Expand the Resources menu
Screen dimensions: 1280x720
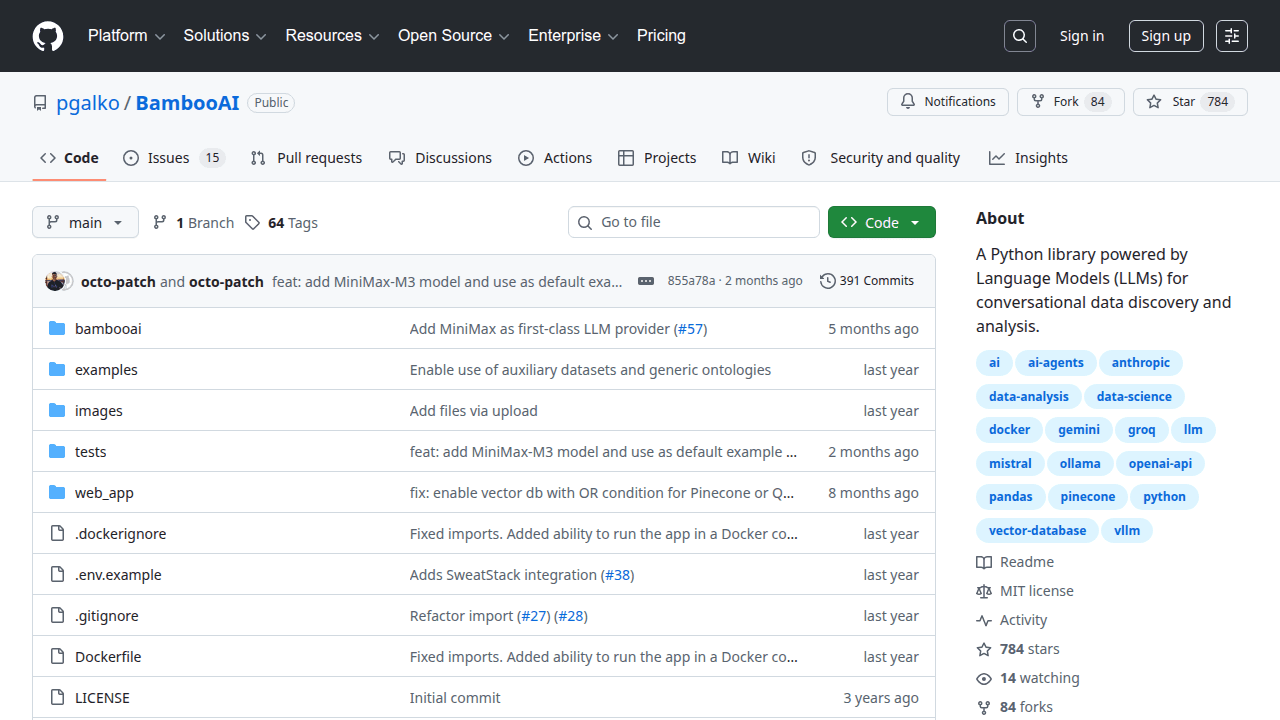click(332, 36)
